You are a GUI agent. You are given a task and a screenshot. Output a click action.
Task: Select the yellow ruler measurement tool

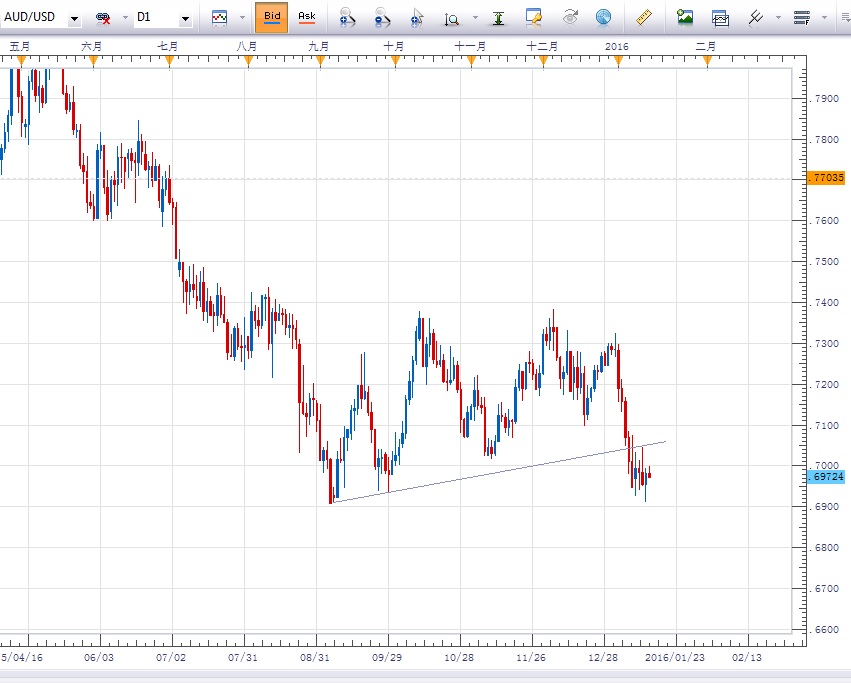pos(644,18)
